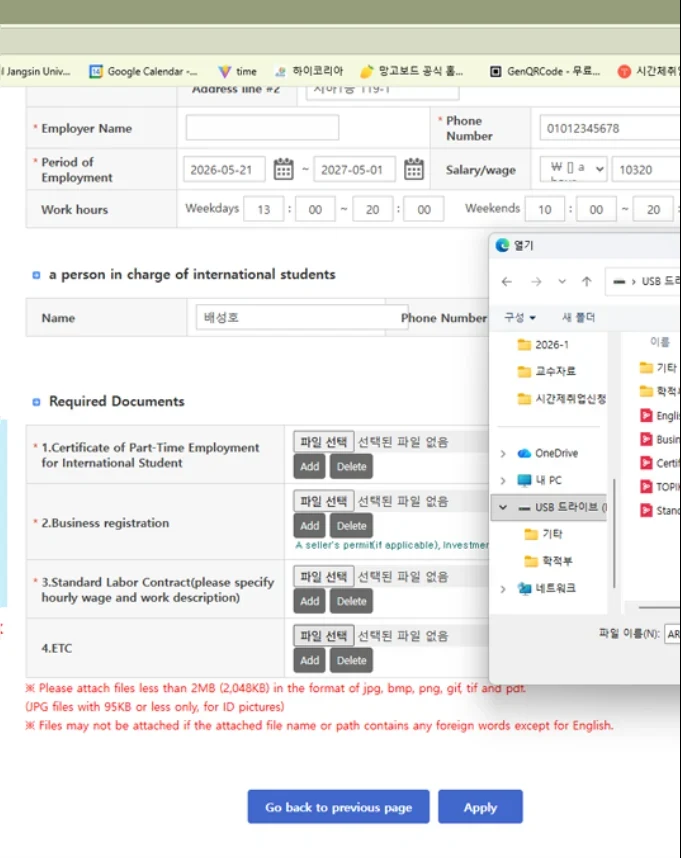Sort files by 이름 column header

(x=660, y=342)
